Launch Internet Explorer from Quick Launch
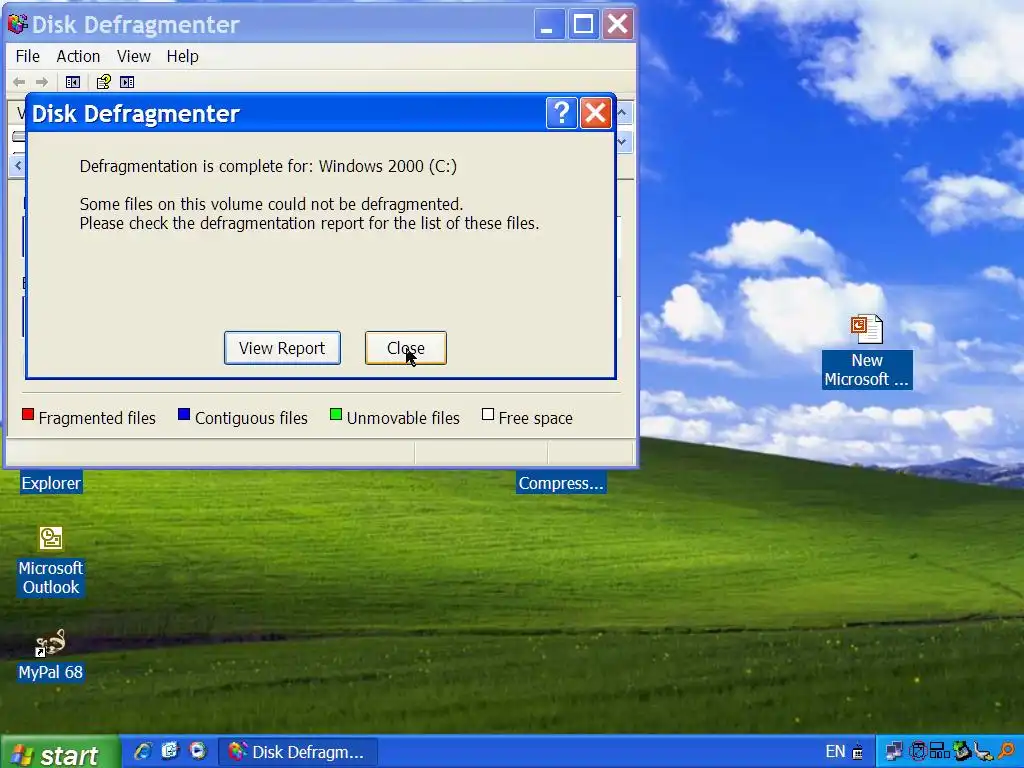This screenshot has height=768, width=1024. tap(143, 751)
